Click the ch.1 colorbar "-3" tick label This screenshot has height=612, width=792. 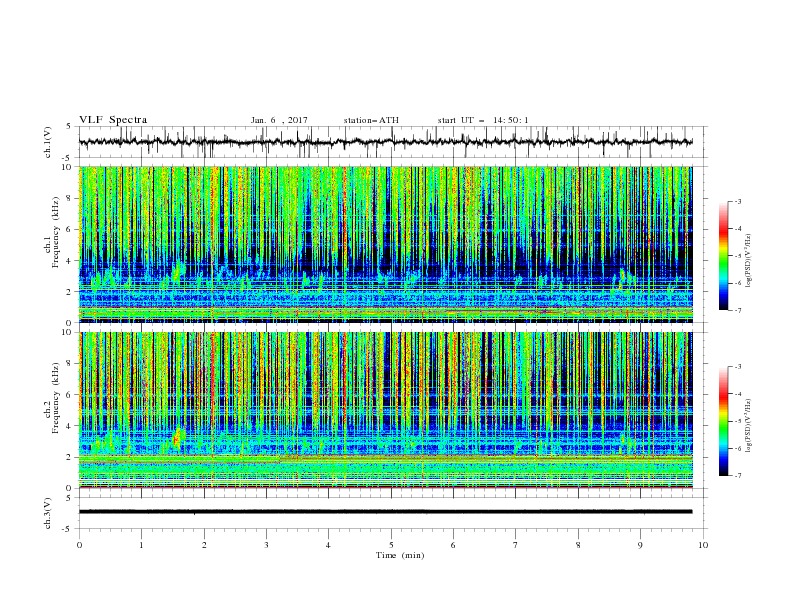coord(738,202)
